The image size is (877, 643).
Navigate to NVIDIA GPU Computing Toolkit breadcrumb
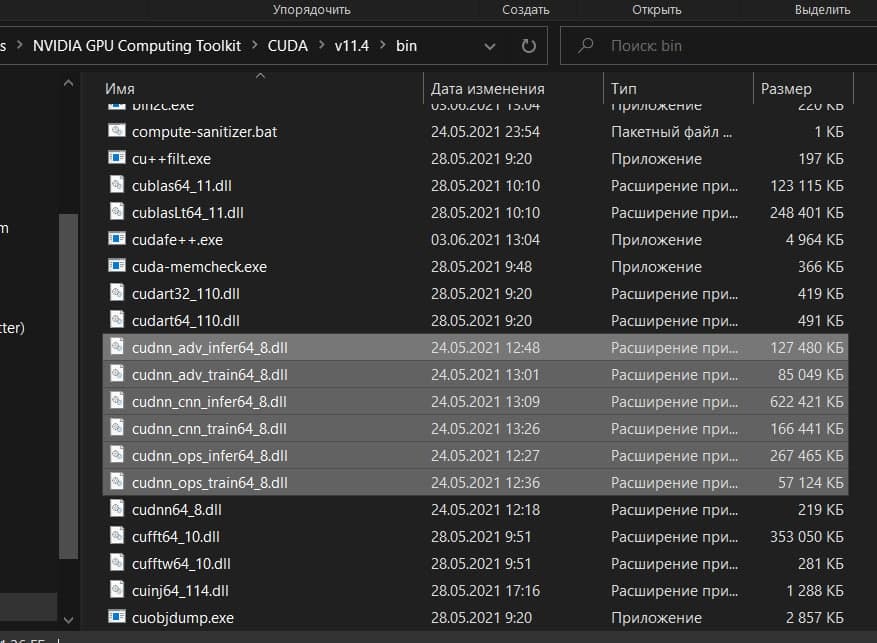[x=136, y=46]
